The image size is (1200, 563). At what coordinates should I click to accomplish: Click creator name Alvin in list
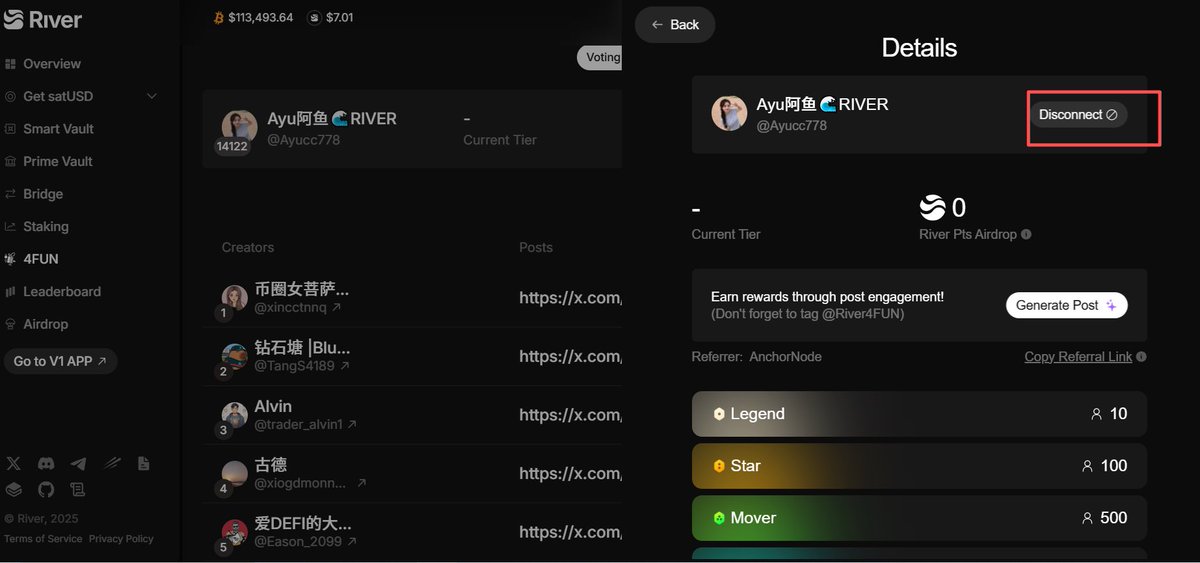[273, 407]
